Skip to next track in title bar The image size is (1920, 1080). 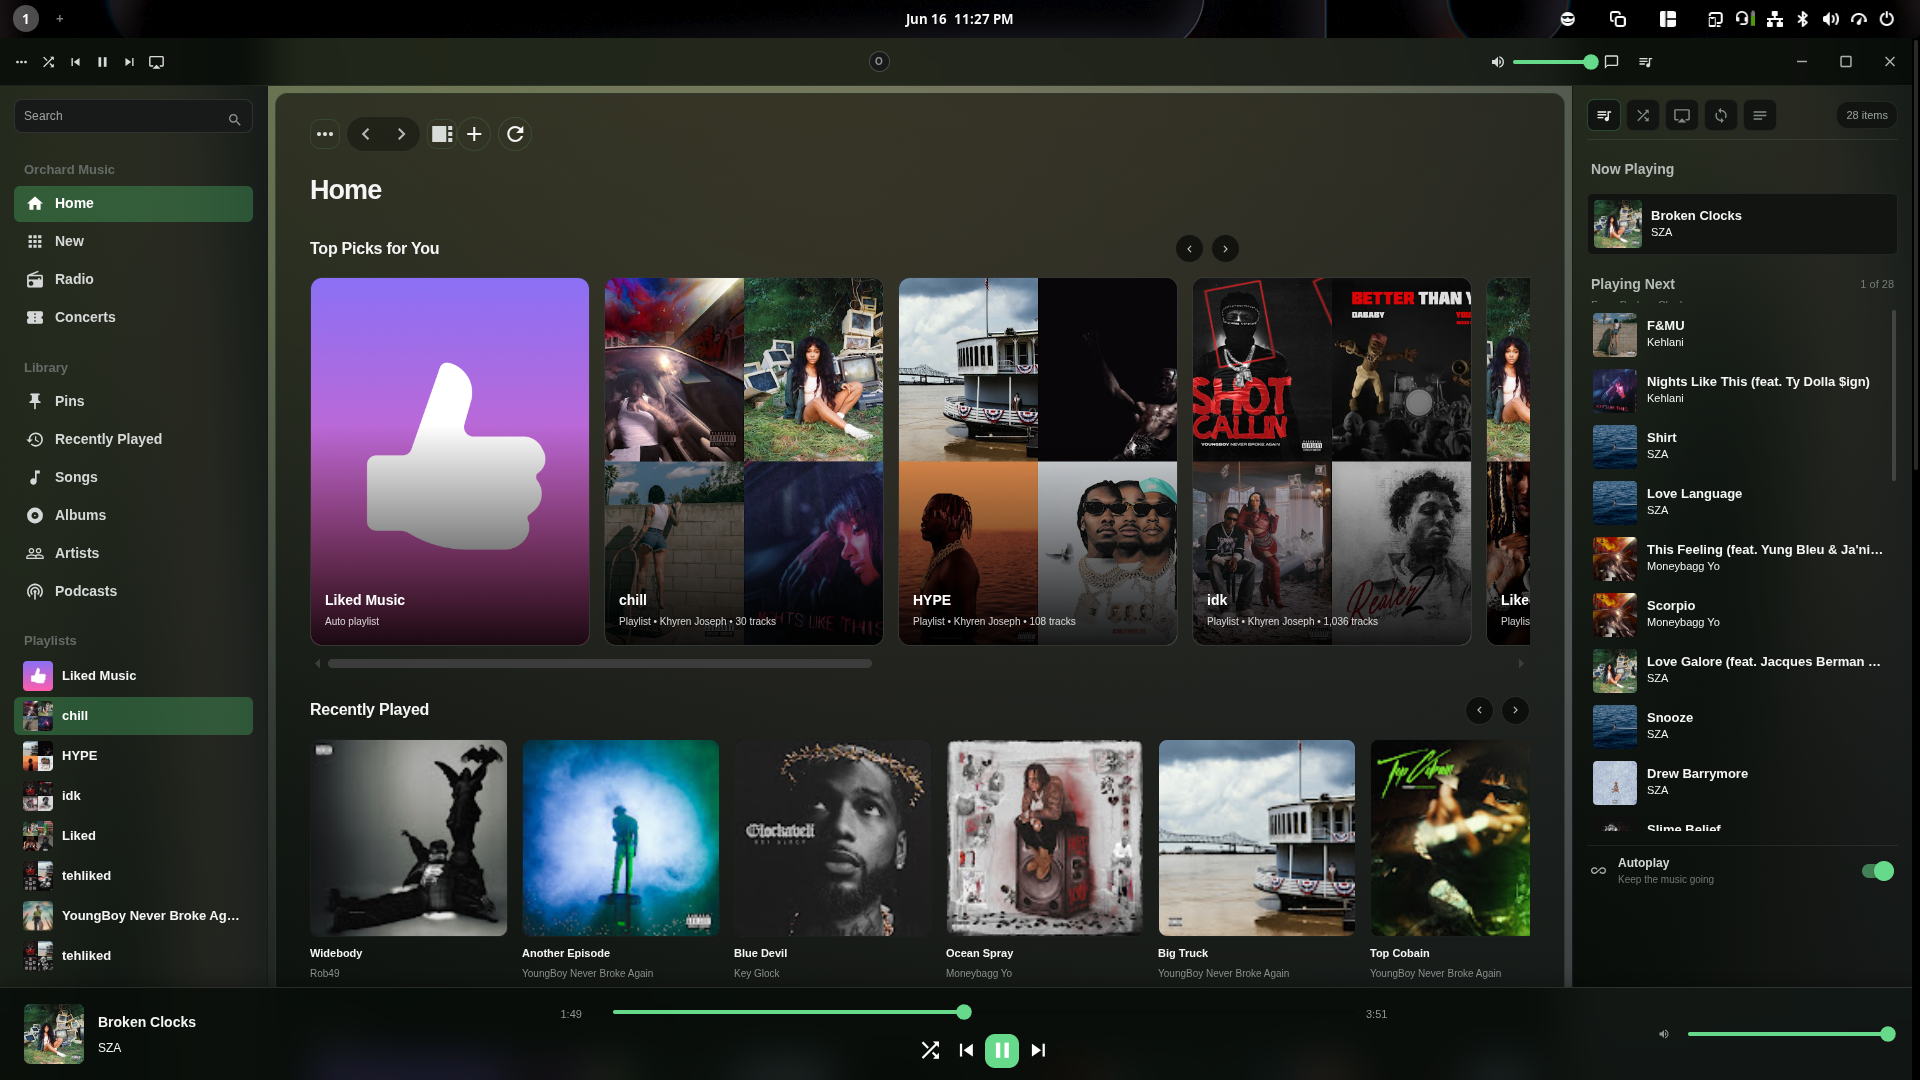pyautogui.click(x=129, y=62)
